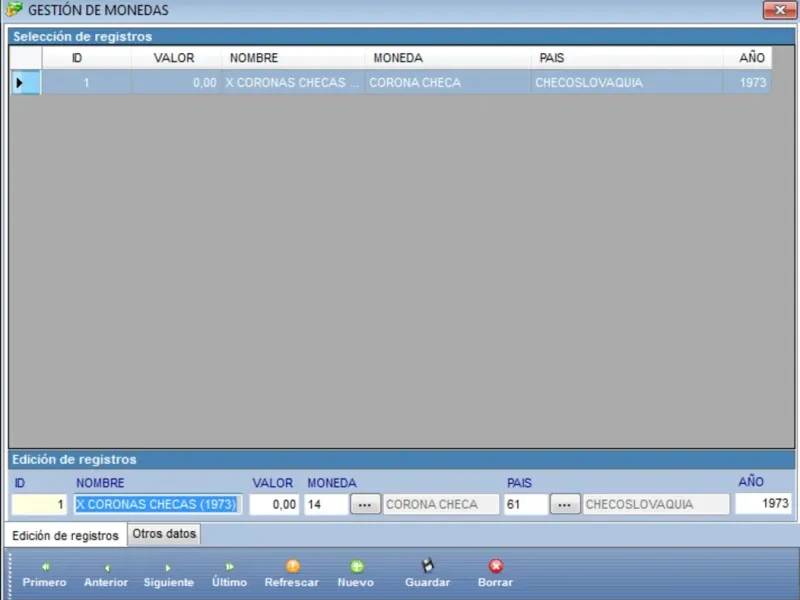The image size is (800, 600).
Task: Select the row indicator arrow of record 1
Action: tap(26, 82)
